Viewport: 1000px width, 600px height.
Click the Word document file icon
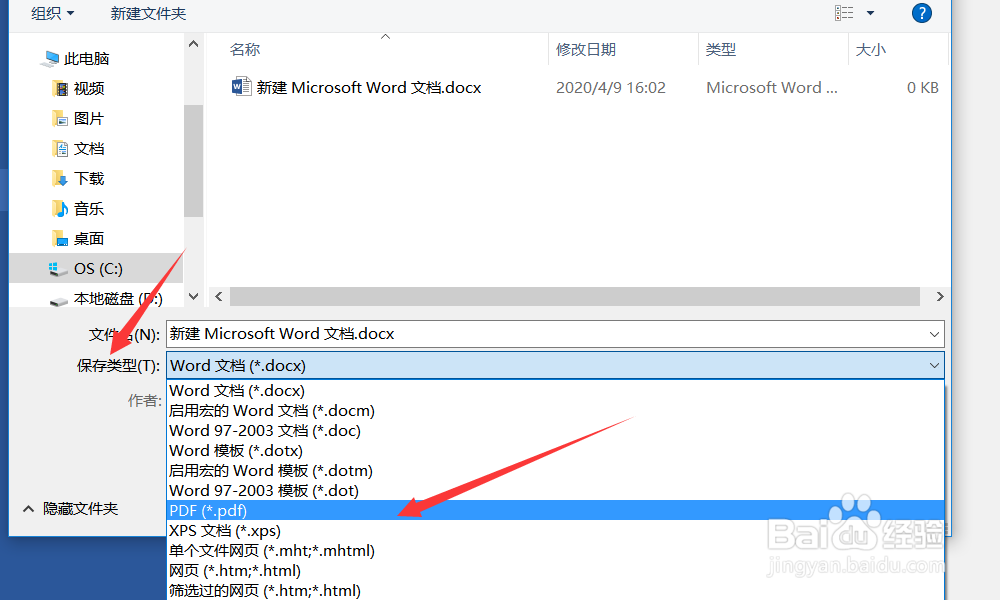[241, 87]
